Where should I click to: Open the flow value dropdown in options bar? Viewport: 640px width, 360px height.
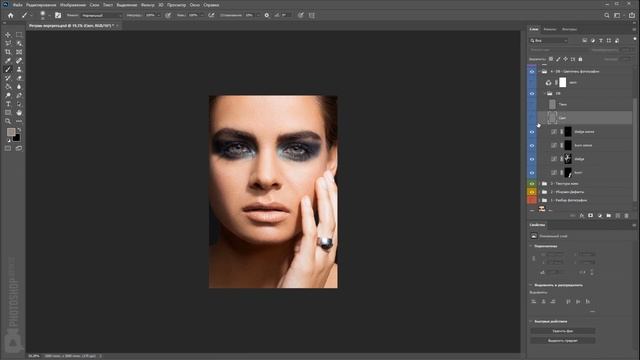201,16
